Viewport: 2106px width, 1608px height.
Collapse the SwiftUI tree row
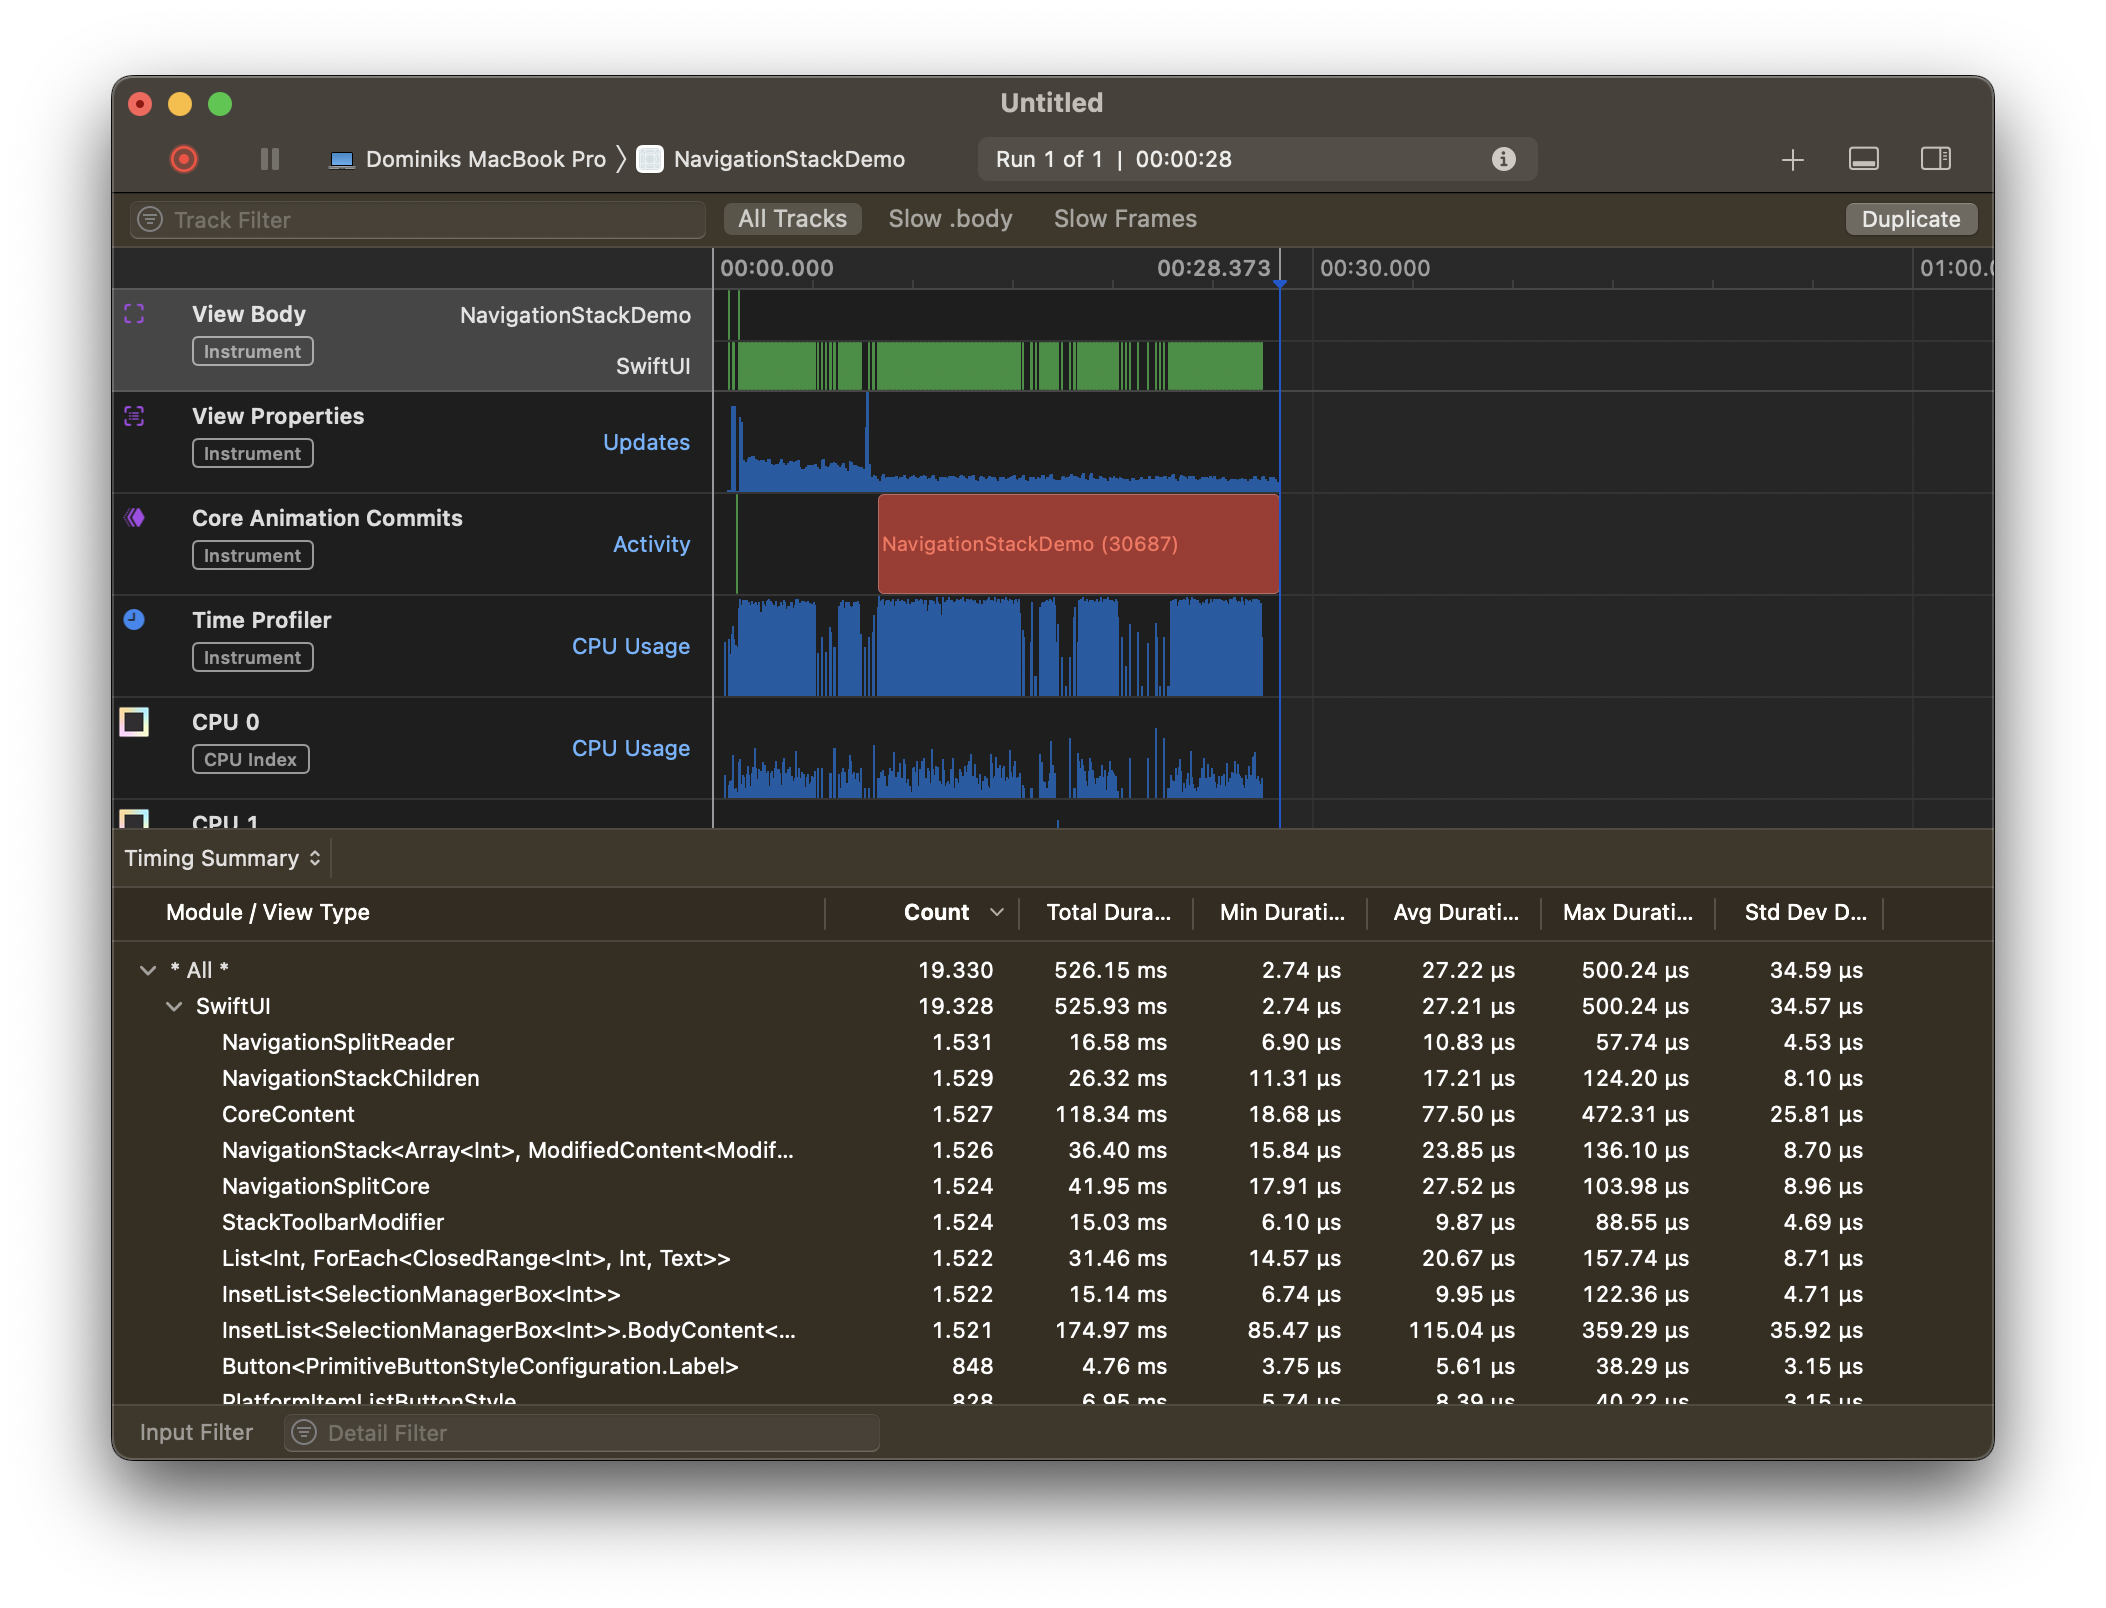pyautogui.click(x=174, y=1006)
